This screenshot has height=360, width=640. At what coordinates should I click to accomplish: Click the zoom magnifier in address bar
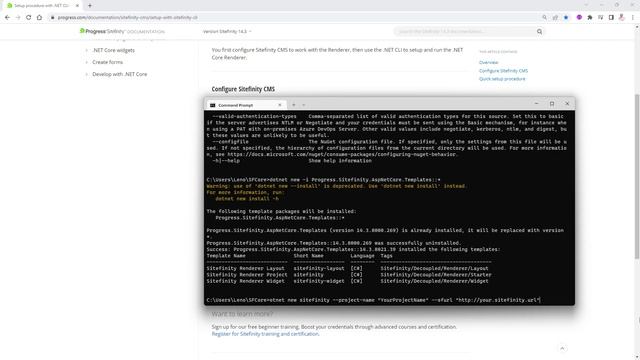tap(544, 18)
